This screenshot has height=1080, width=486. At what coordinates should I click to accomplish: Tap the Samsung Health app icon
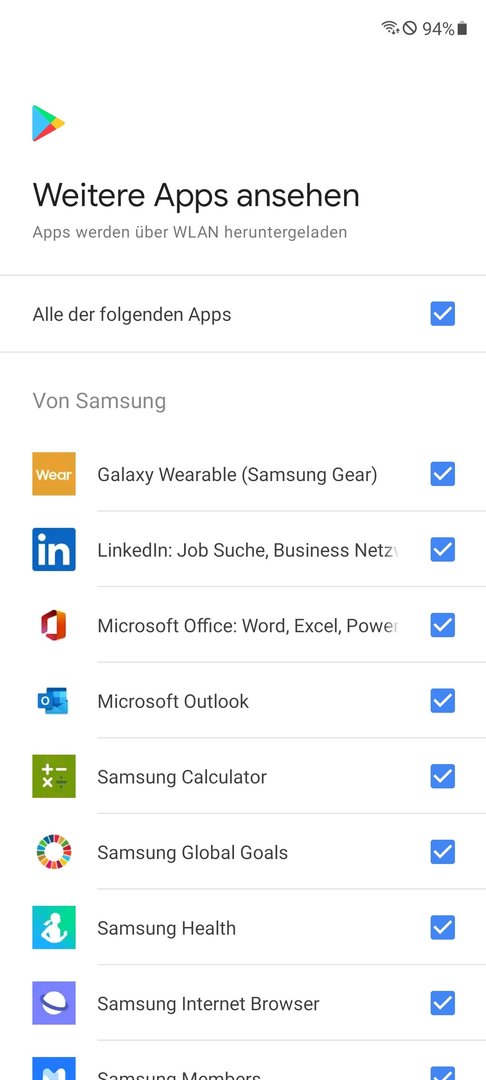54,928
